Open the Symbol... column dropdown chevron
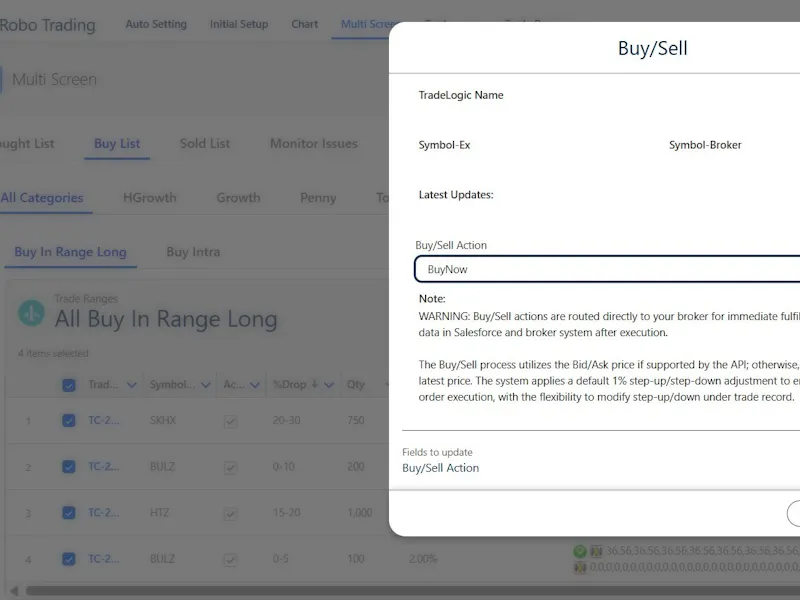Viewport: 800px width, 600px height. pos(206,385)
